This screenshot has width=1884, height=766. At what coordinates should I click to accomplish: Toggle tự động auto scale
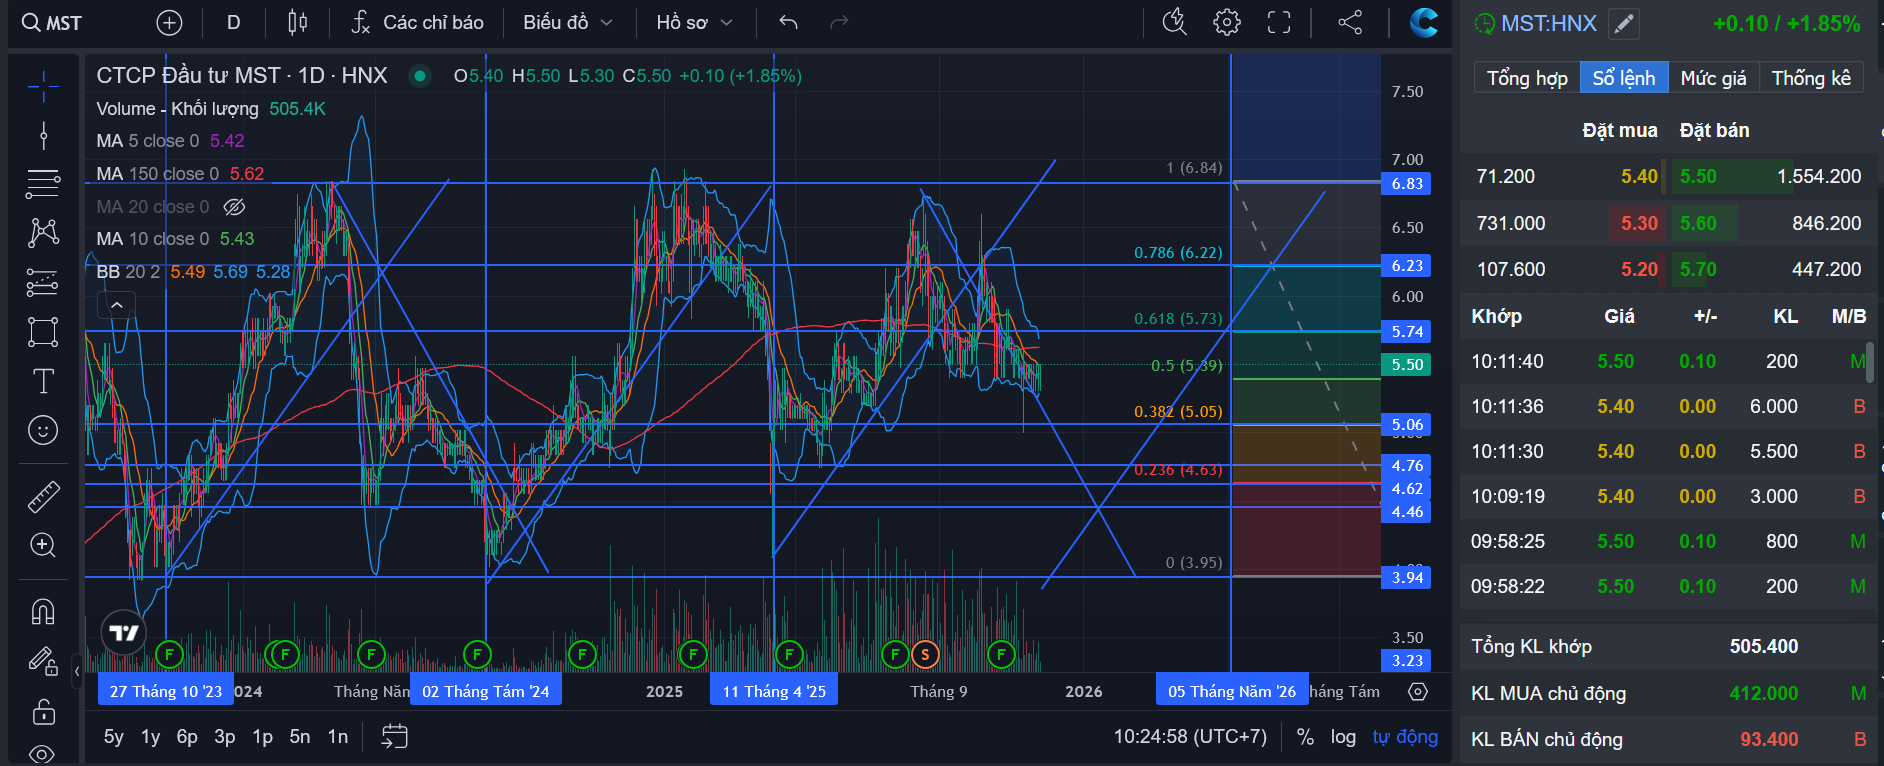[x=1405, y=737]
